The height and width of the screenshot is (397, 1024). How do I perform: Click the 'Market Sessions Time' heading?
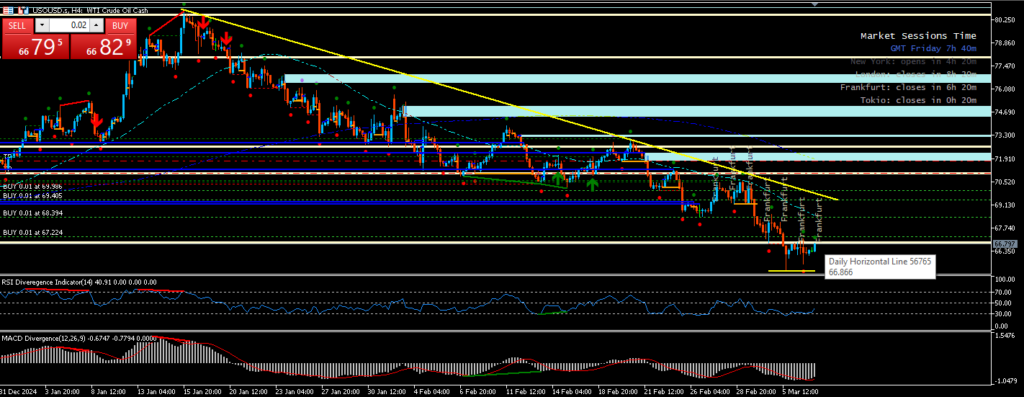[918, 36]
